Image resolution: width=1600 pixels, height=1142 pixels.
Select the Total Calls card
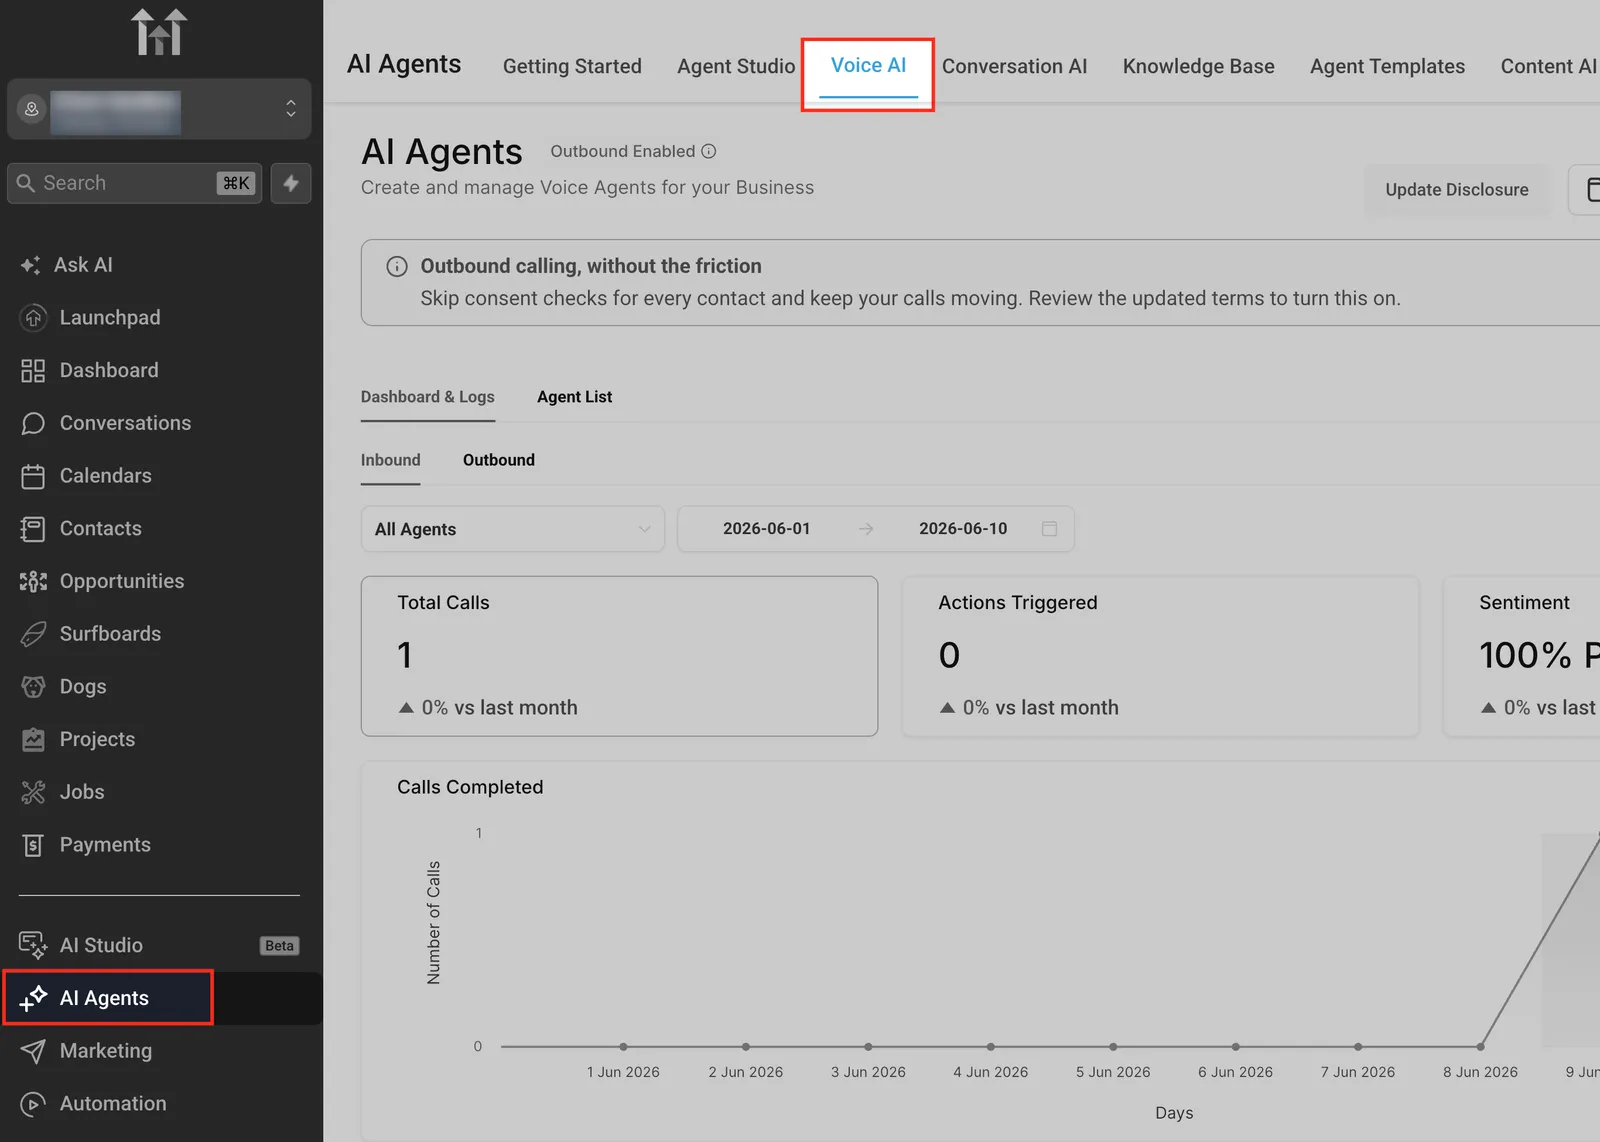pyautogui.click(x=619, y=656)
